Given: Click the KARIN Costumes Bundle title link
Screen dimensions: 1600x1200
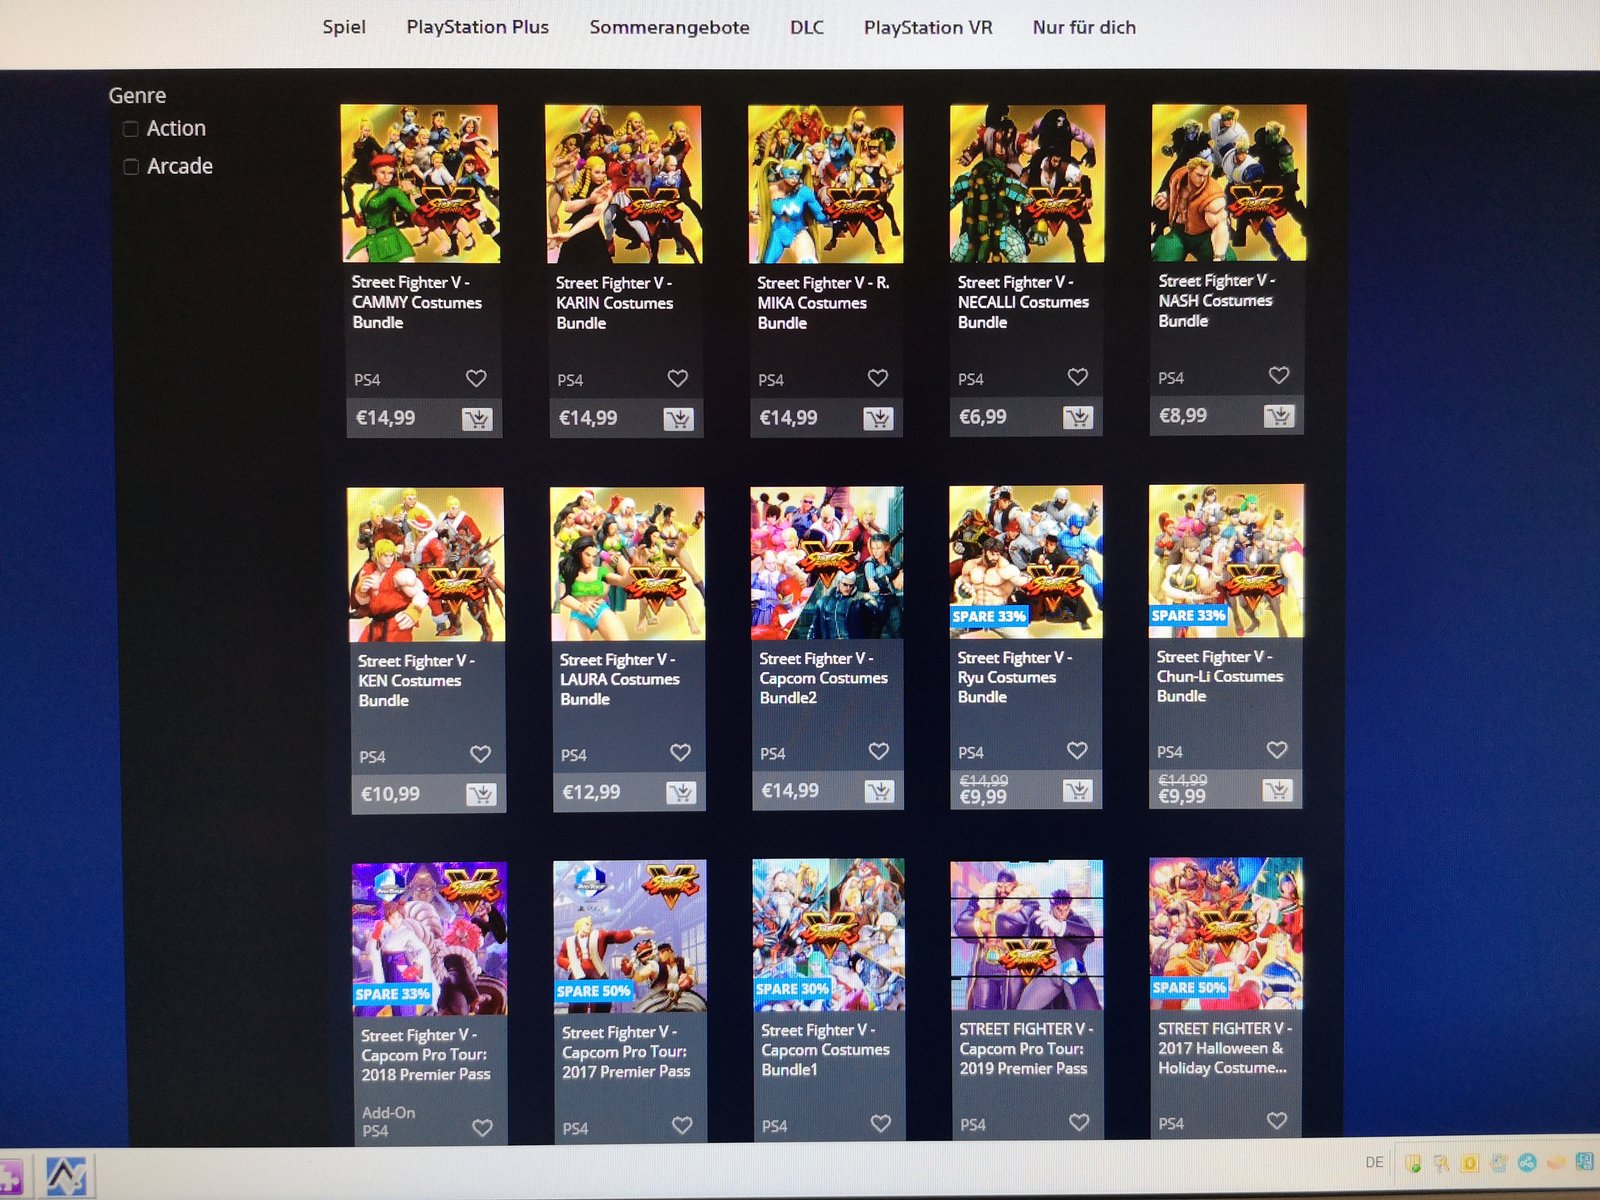Looking at the screenshot, I should pyautogui.click(x=615, y=303).
